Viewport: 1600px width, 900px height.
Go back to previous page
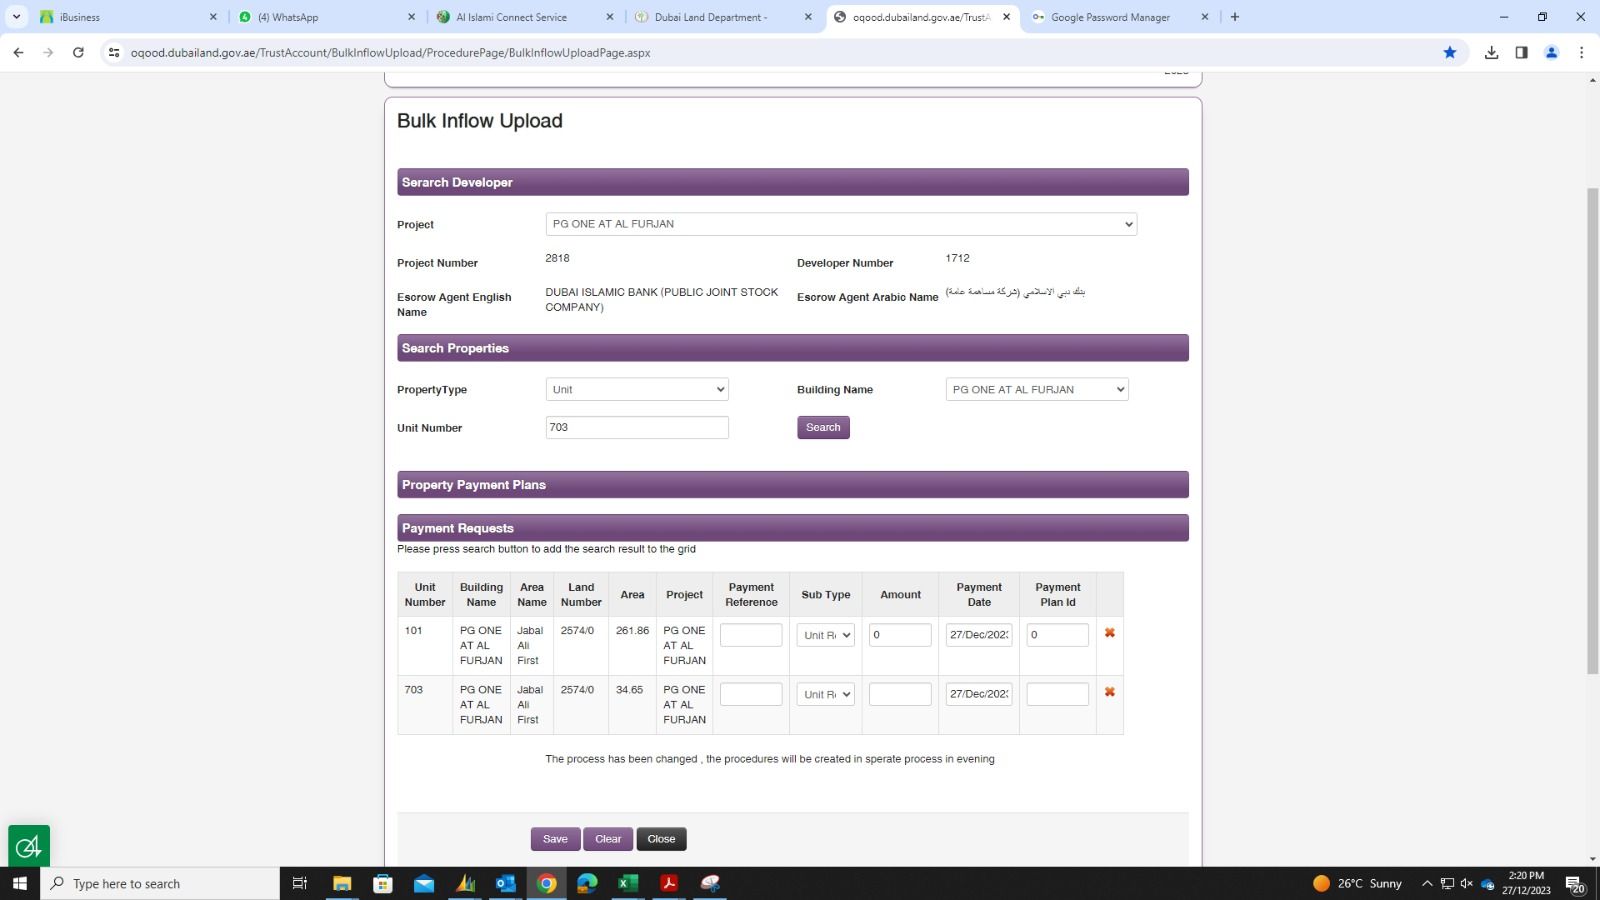click(18, 52)
